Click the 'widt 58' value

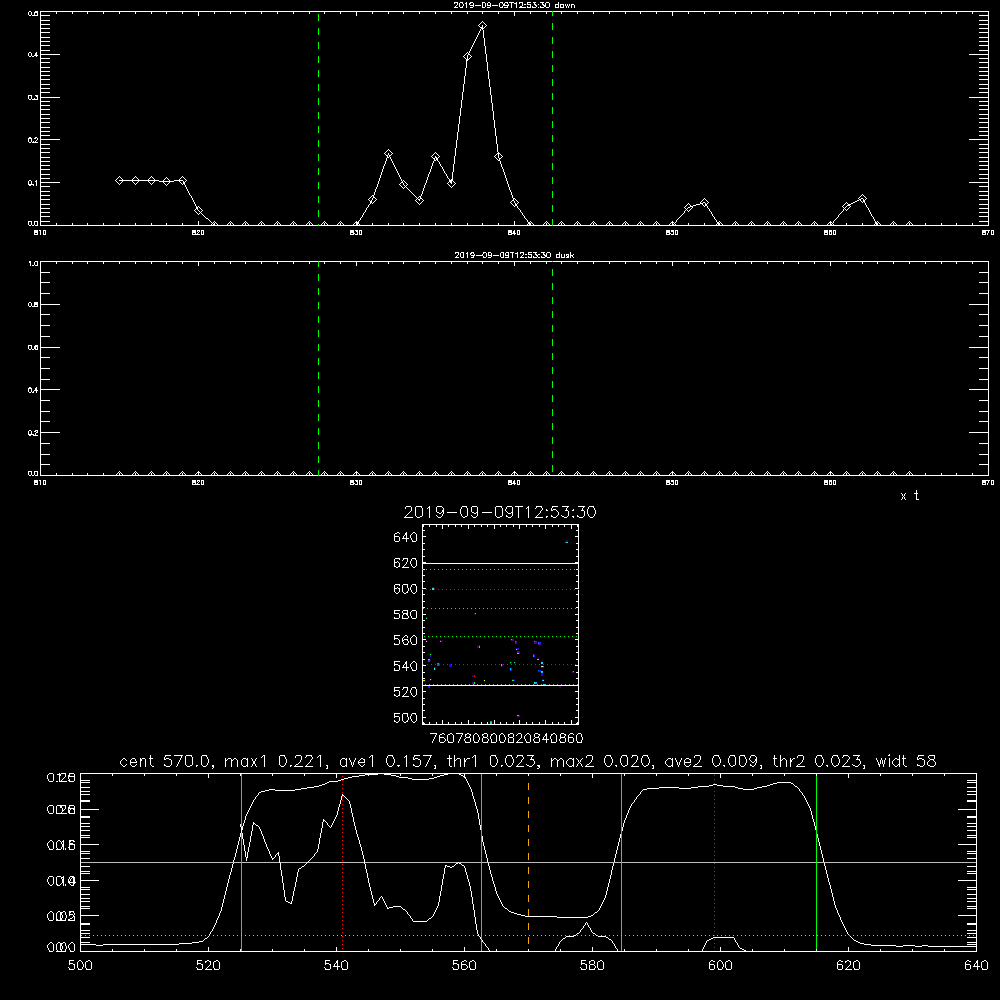coord(906,761)
